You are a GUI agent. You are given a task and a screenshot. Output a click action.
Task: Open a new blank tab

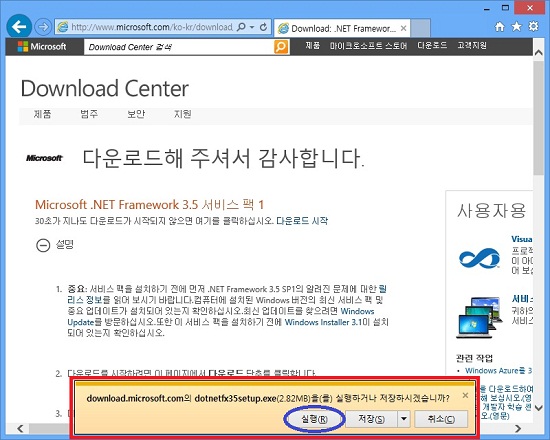click(x=420, y=28)
